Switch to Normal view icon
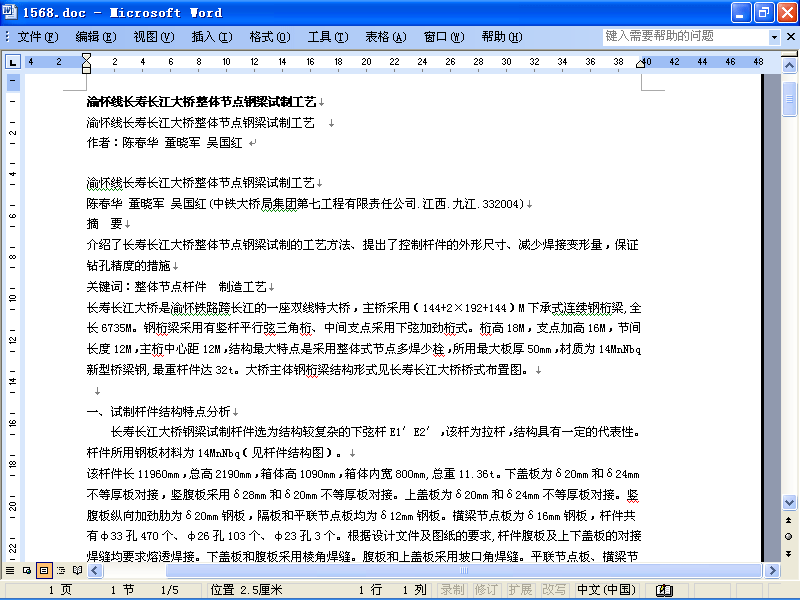 pos(10,570)
